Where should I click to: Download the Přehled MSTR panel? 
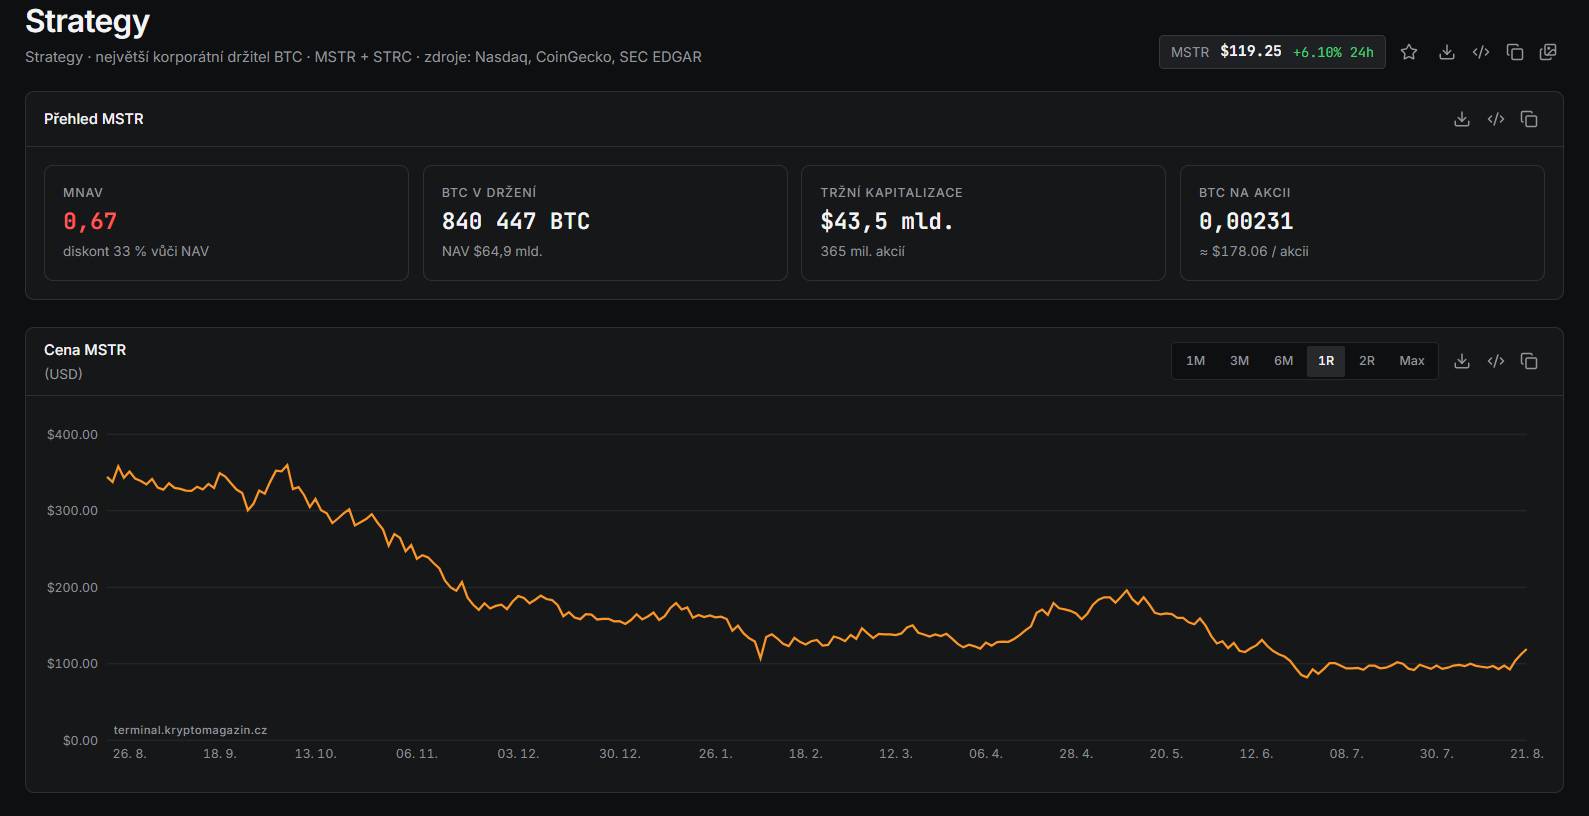coord(1462,119)
